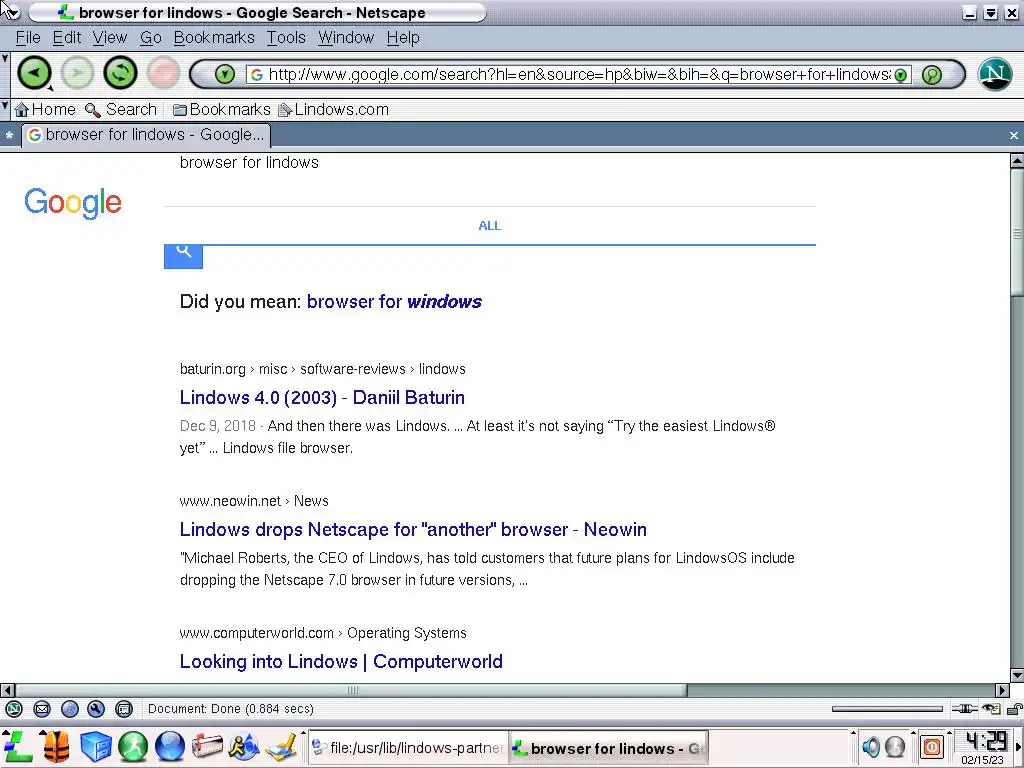Open 'Looking into Lindows | Computerworld' result
The width and height of the screenshot is (1024, 768).
click(x=341, y=661)
